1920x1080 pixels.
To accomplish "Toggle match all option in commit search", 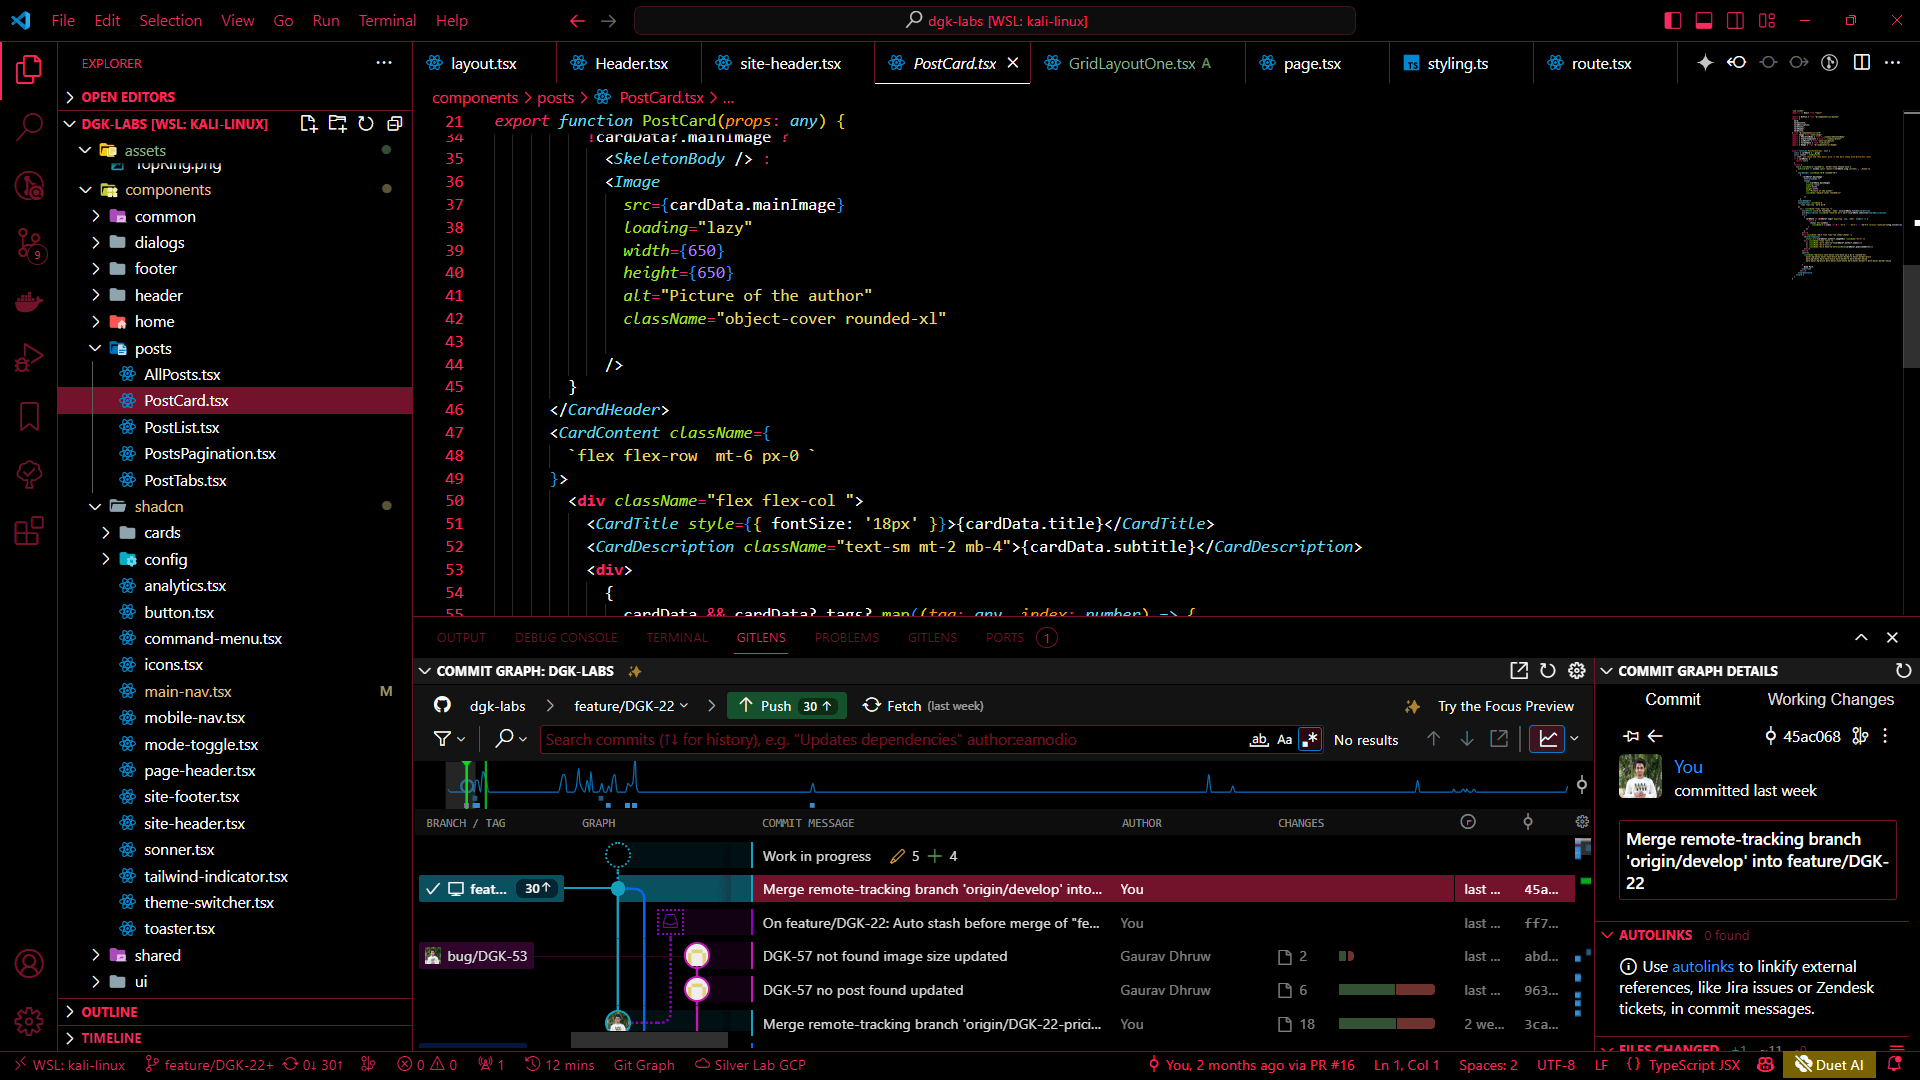I will [1259, 740].
